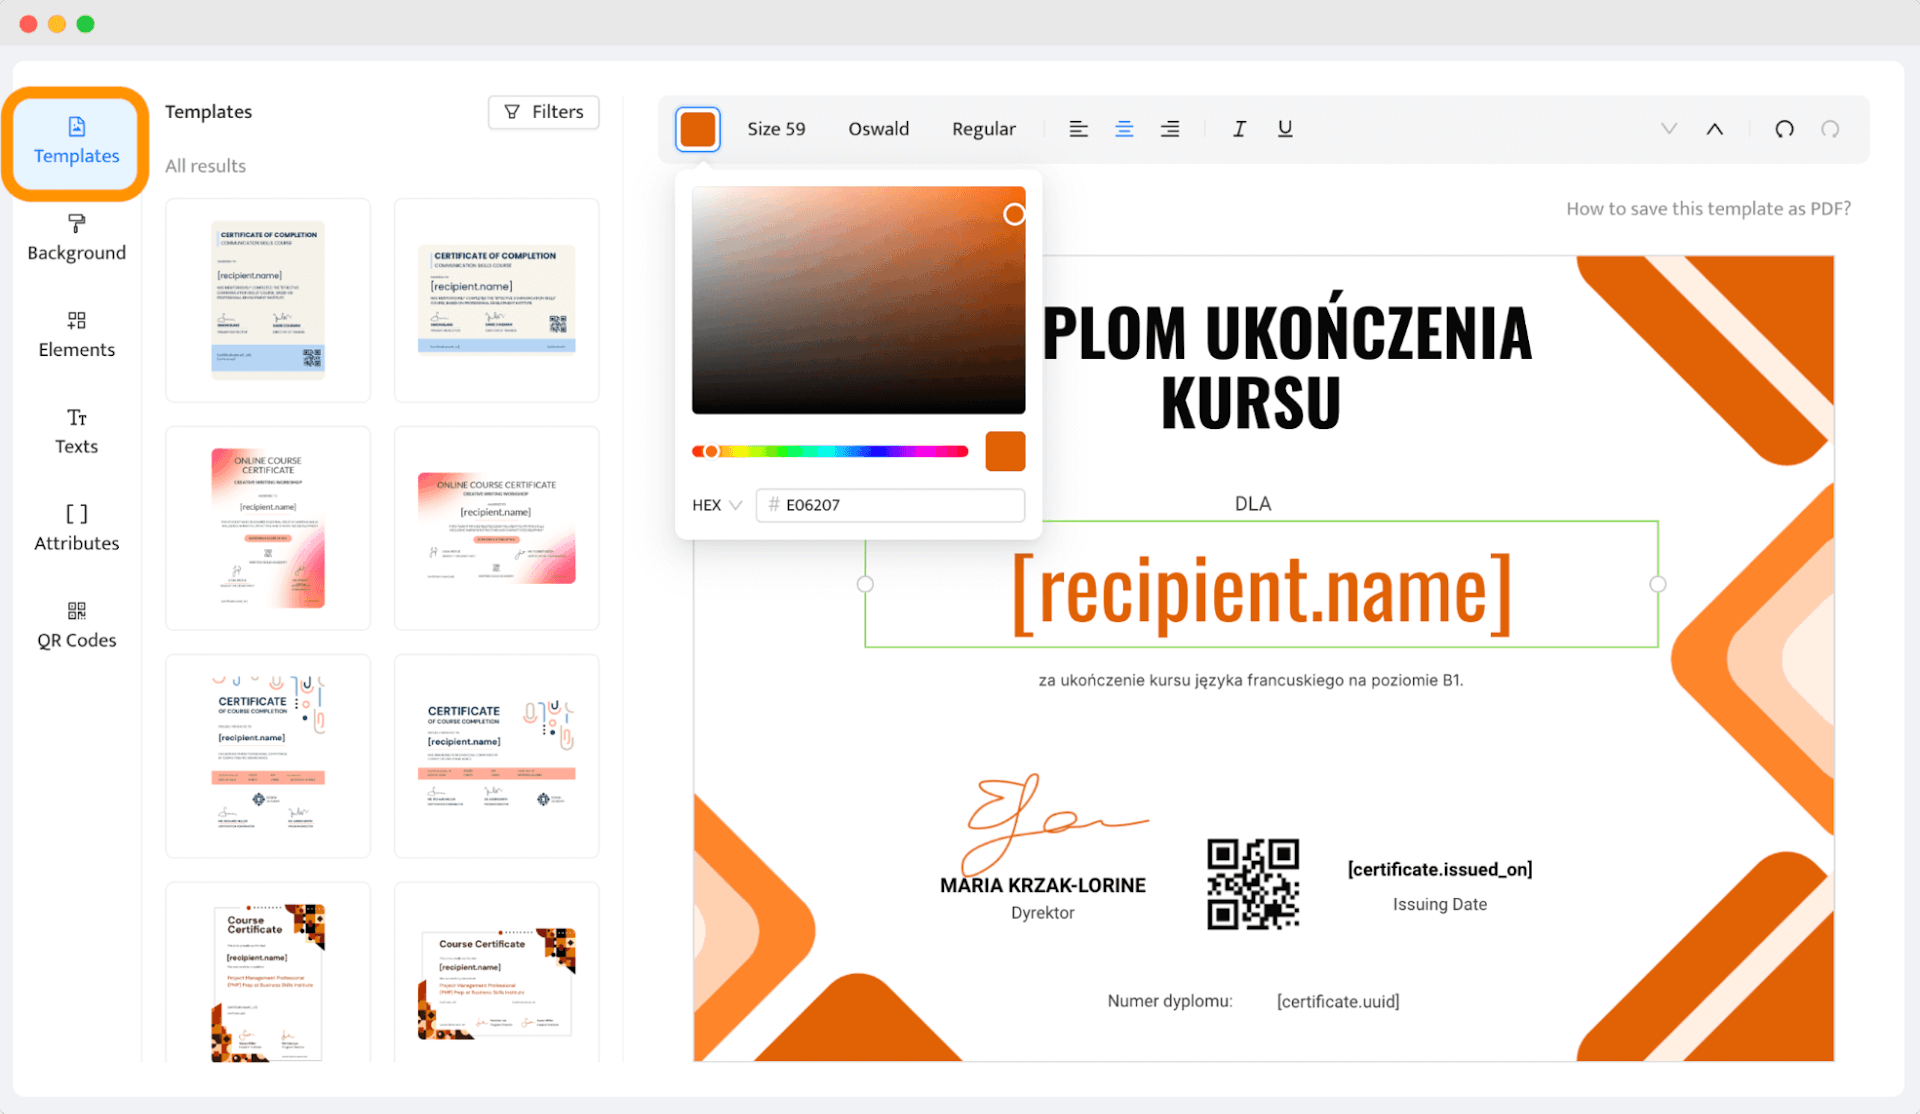Toggle italic formatting on text
Screen dimensions: 1920x1114
tap(1238, 127)
